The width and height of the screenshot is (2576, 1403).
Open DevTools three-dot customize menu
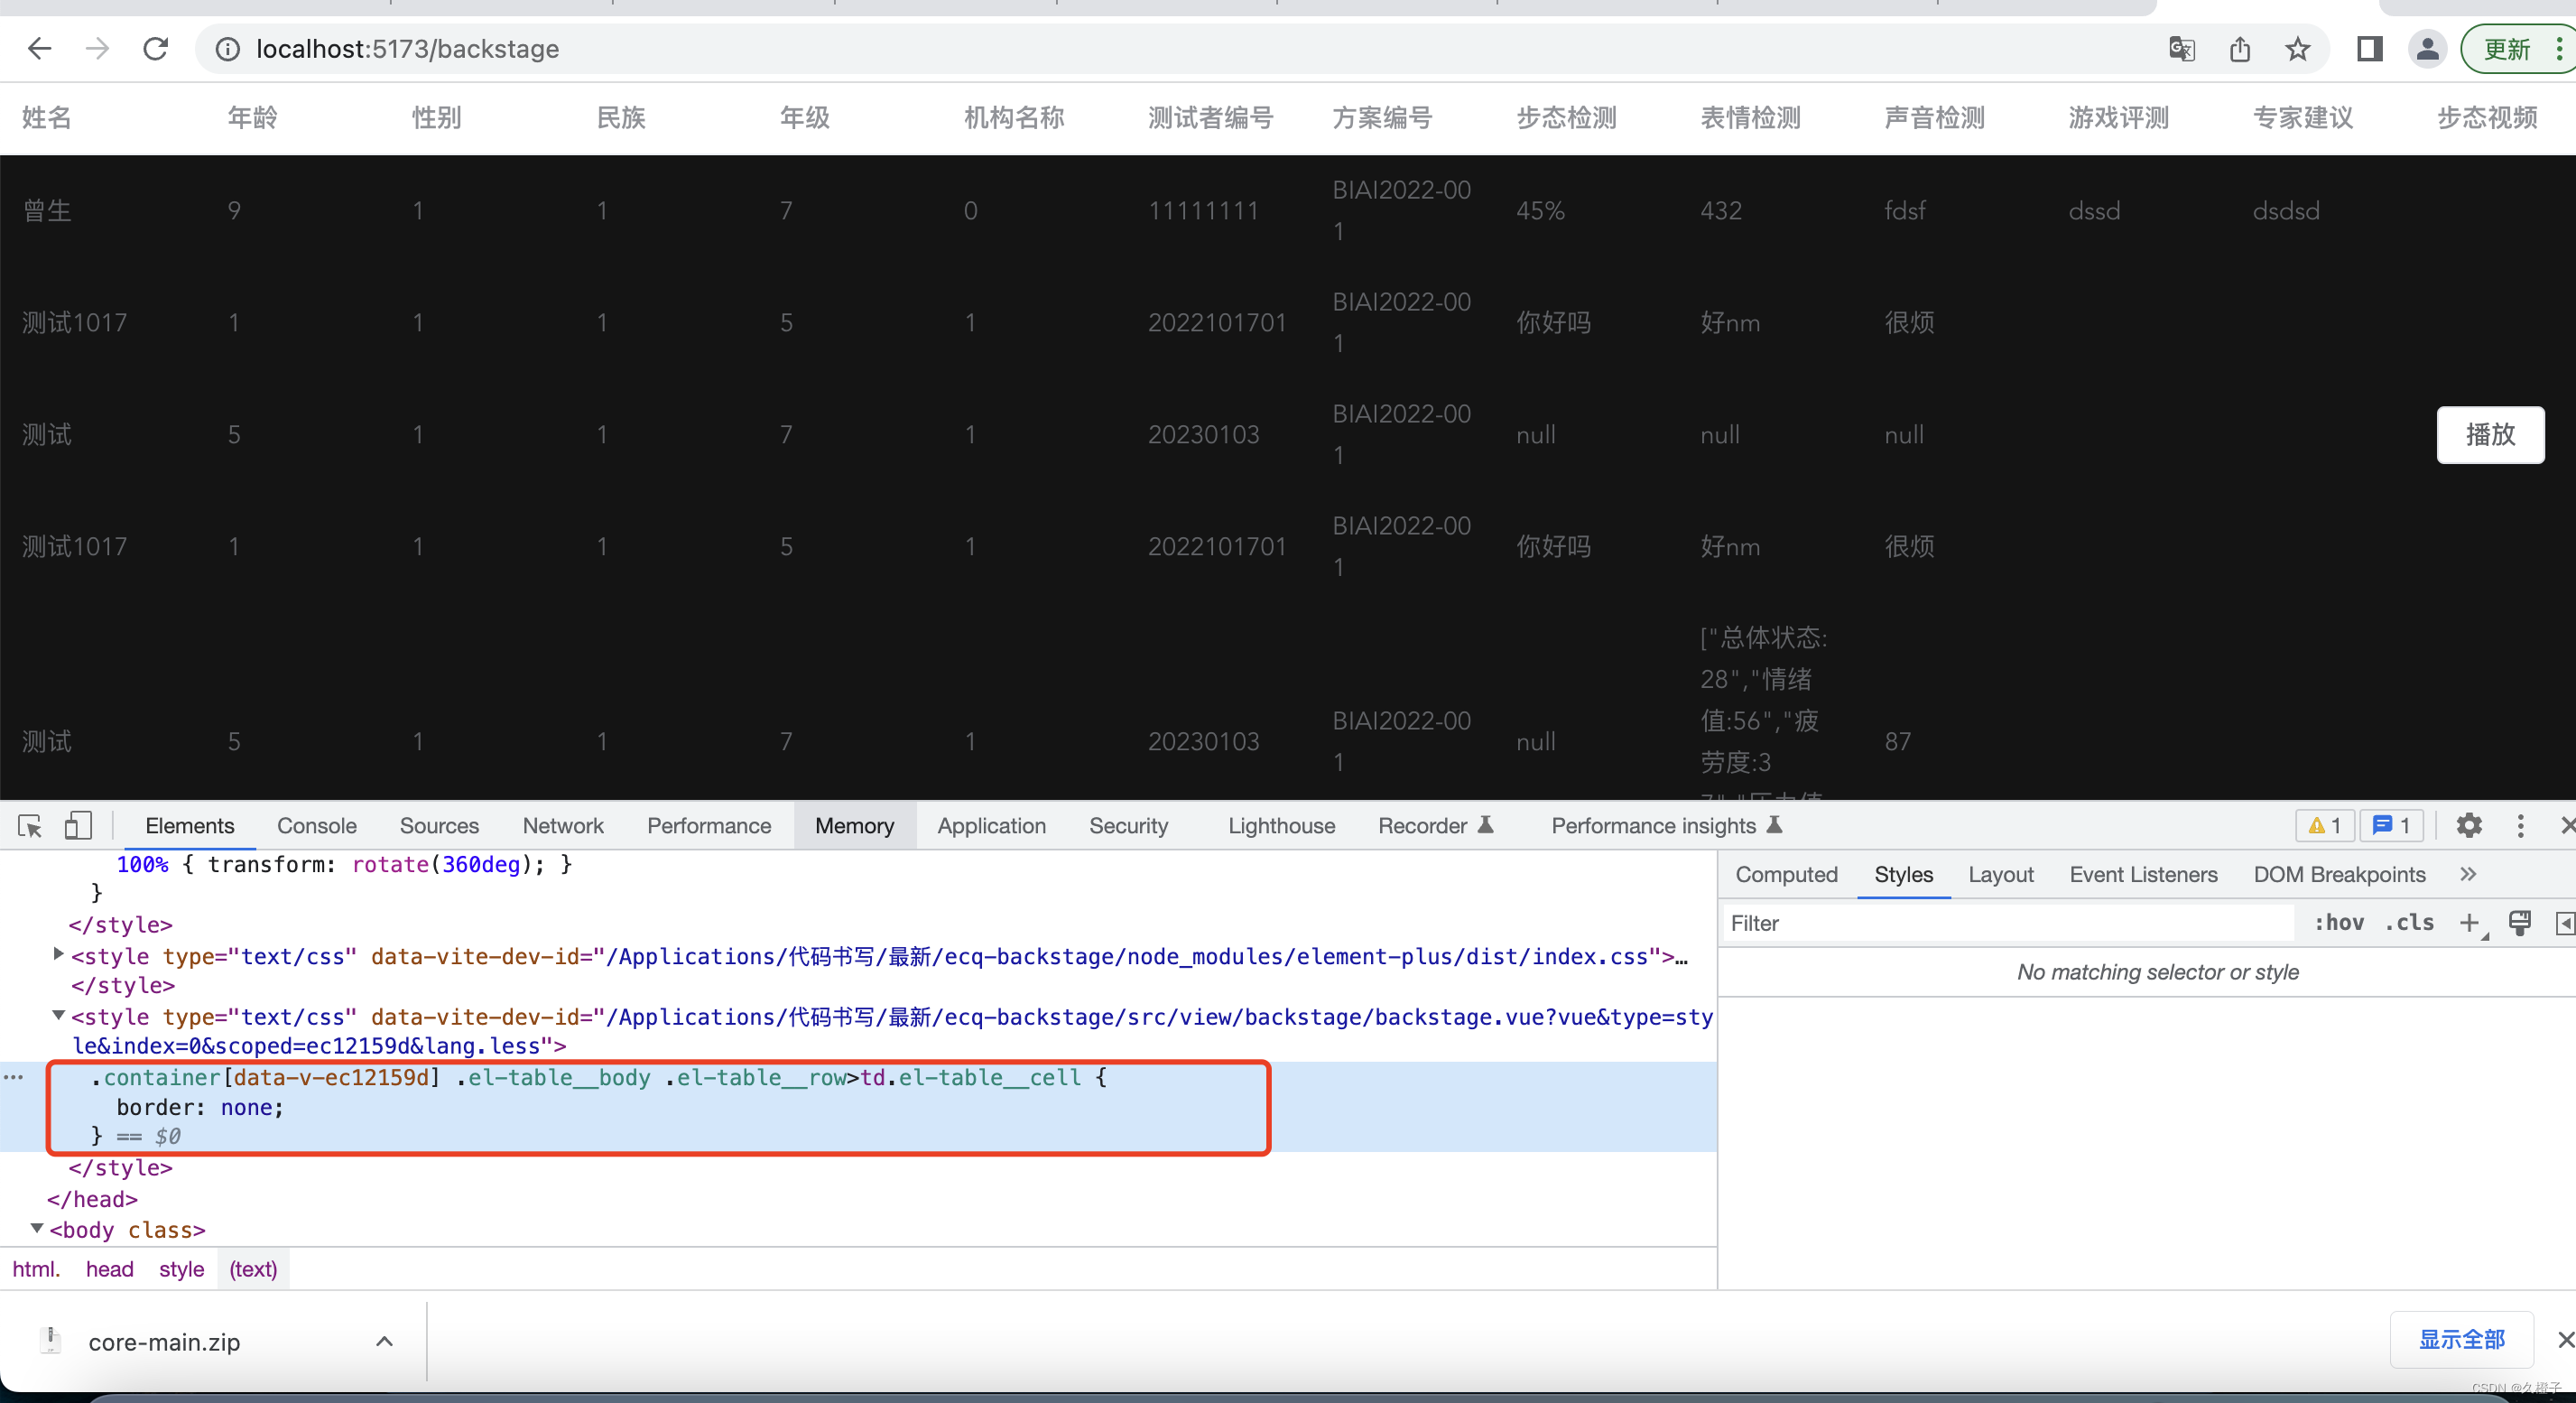point(2520,825)
